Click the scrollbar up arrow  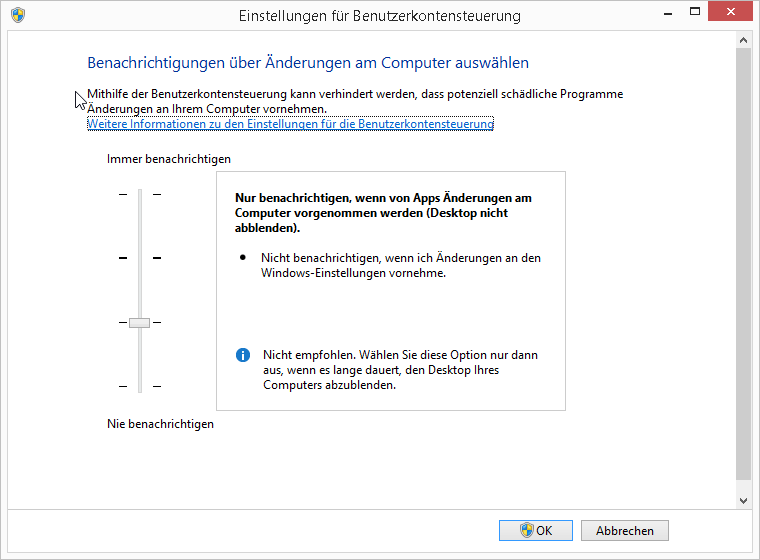coord(743,40)
